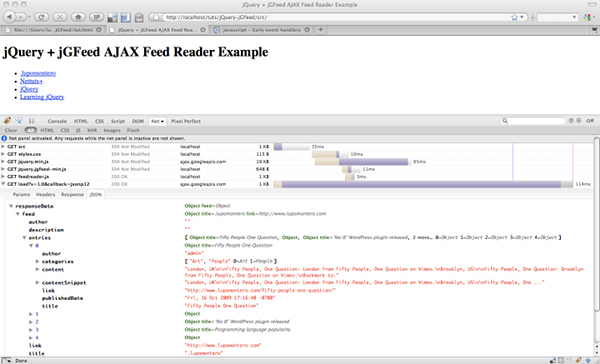Show all requests with the All filter
Image resolution: width=600 pixels, height=364 pixels.
click(x=30, y=130)
